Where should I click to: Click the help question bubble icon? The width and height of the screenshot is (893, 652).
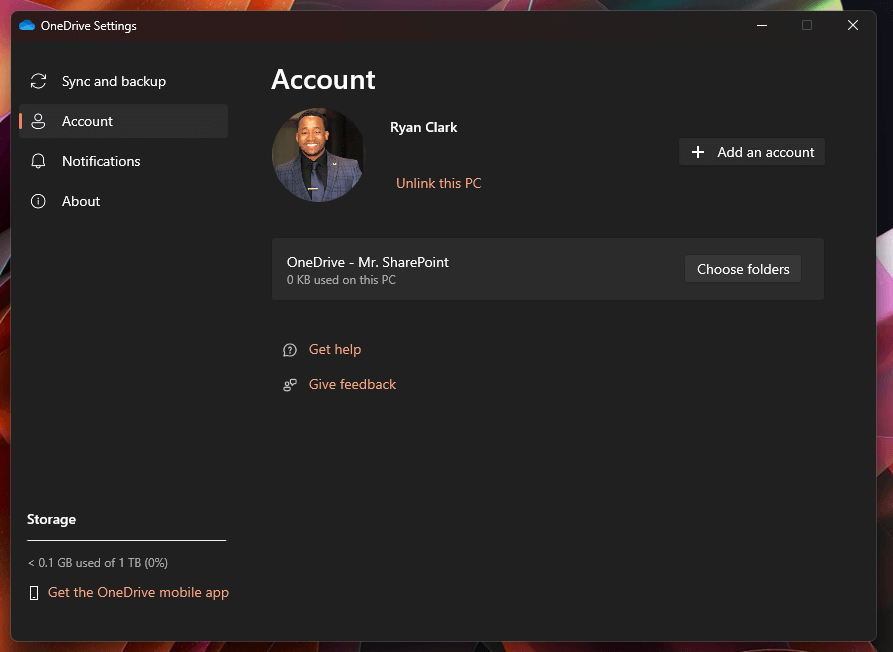[290, 350]
